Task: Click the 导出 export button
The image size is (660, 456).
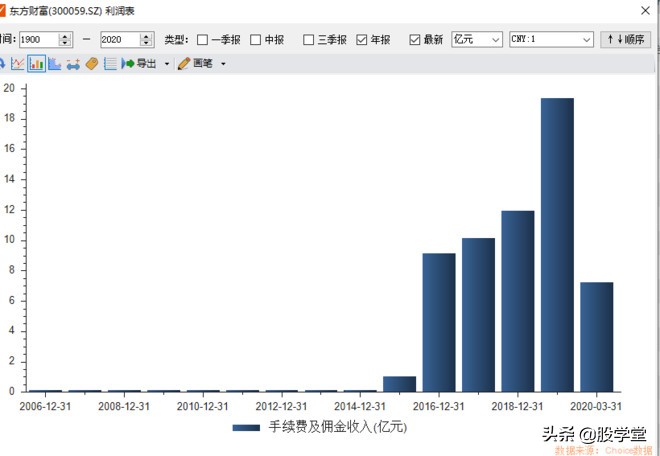Action: coord(139,64)
